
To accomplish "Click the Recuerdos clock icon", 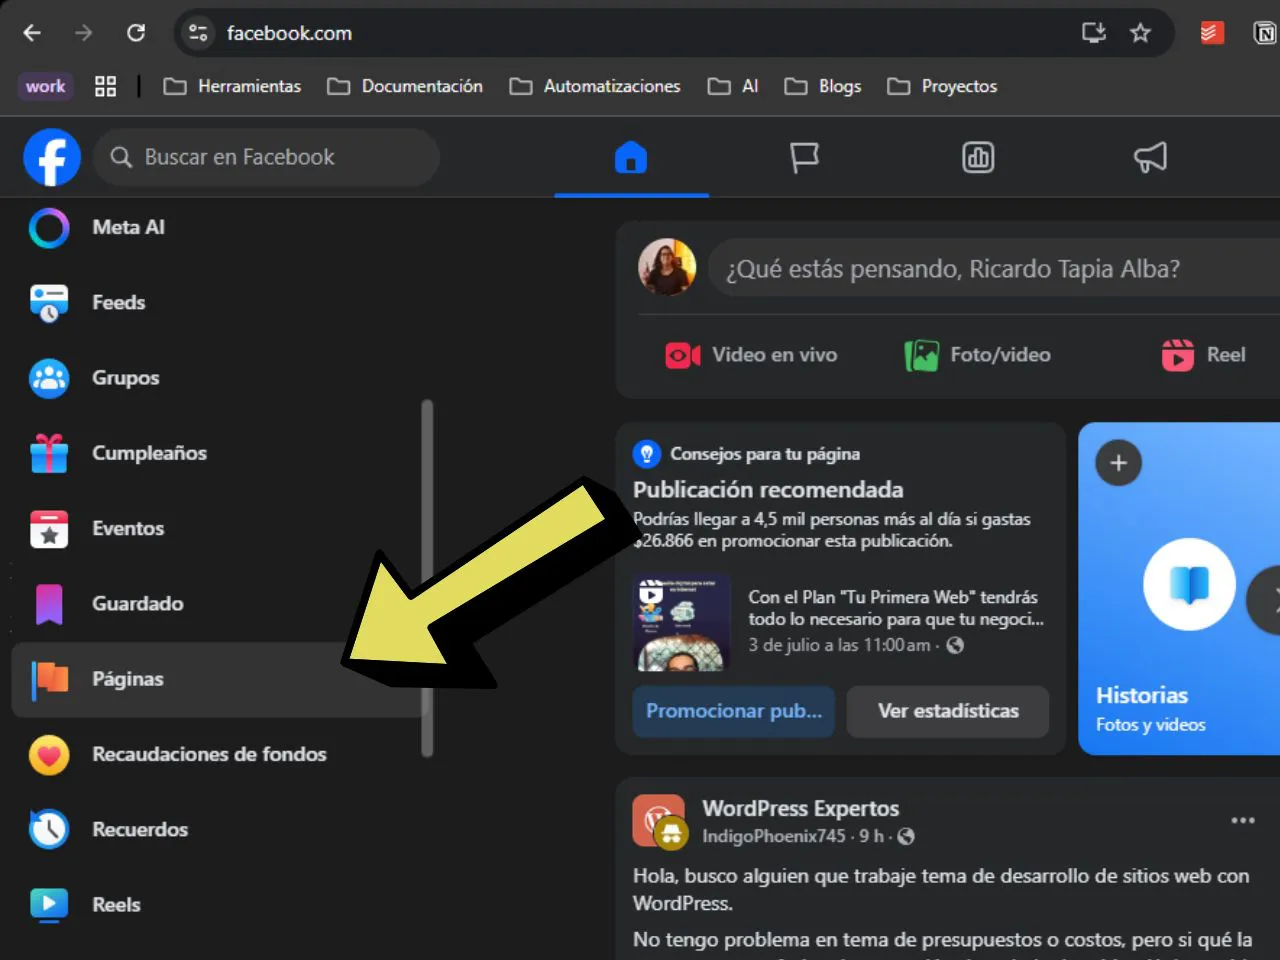I will 49,830.
